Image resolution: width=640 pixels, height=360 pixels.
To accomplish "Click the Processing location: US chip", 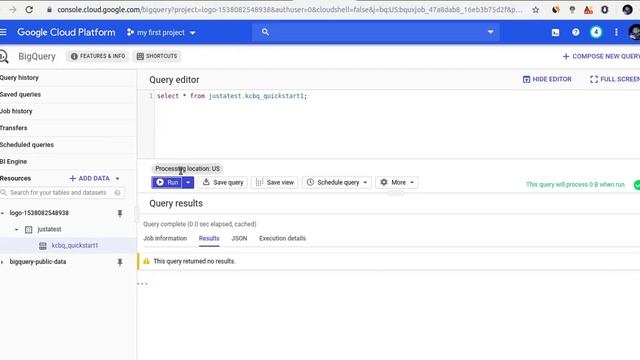I will (x=187, y=169).
